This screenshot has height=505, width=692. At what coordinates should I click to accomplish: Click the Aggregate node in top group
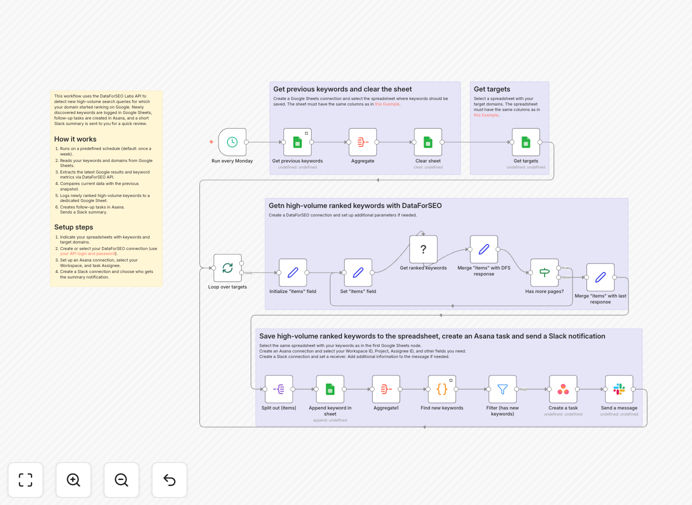click(363, 142)
